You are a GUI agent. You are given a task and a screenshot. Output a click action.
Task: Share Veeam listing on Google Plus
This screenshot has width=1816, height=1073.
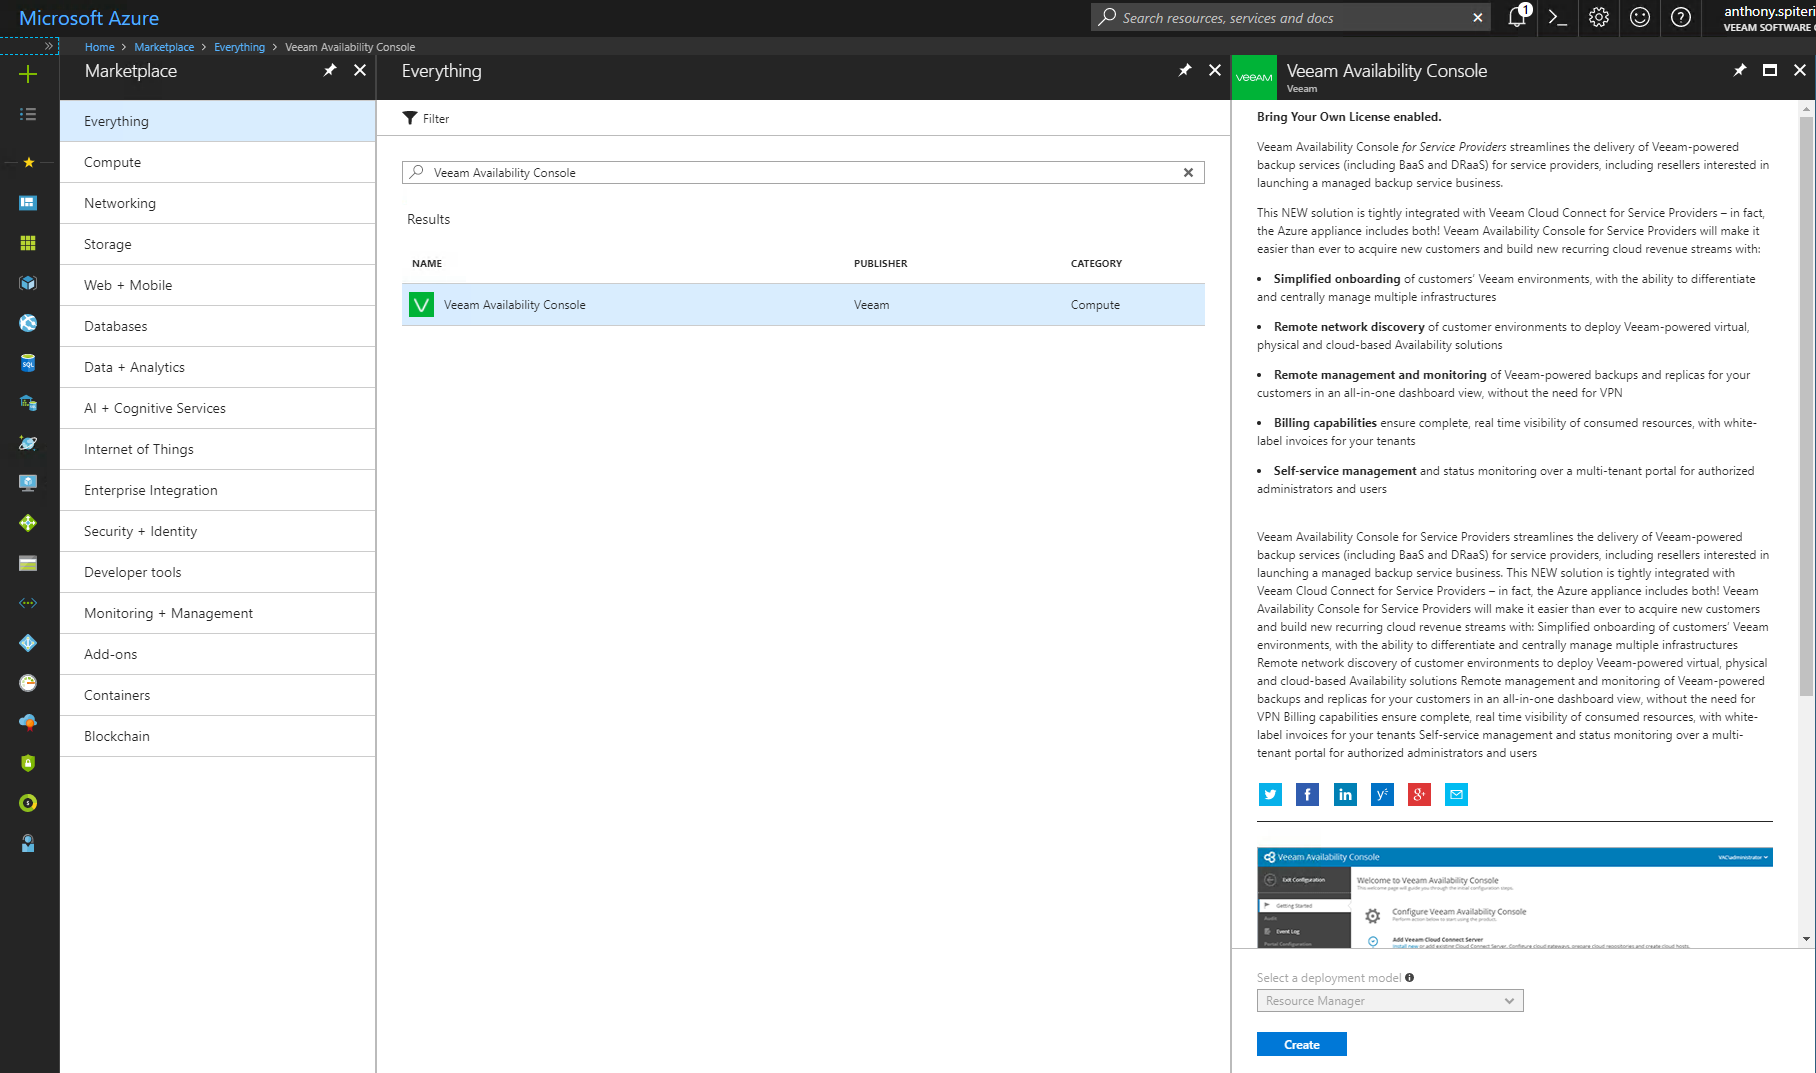1419,794
